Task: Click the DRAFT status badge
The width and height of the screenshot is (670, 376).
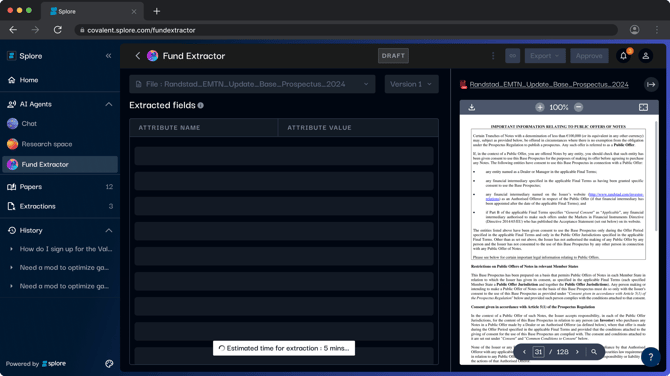Action: click(393, 56)
